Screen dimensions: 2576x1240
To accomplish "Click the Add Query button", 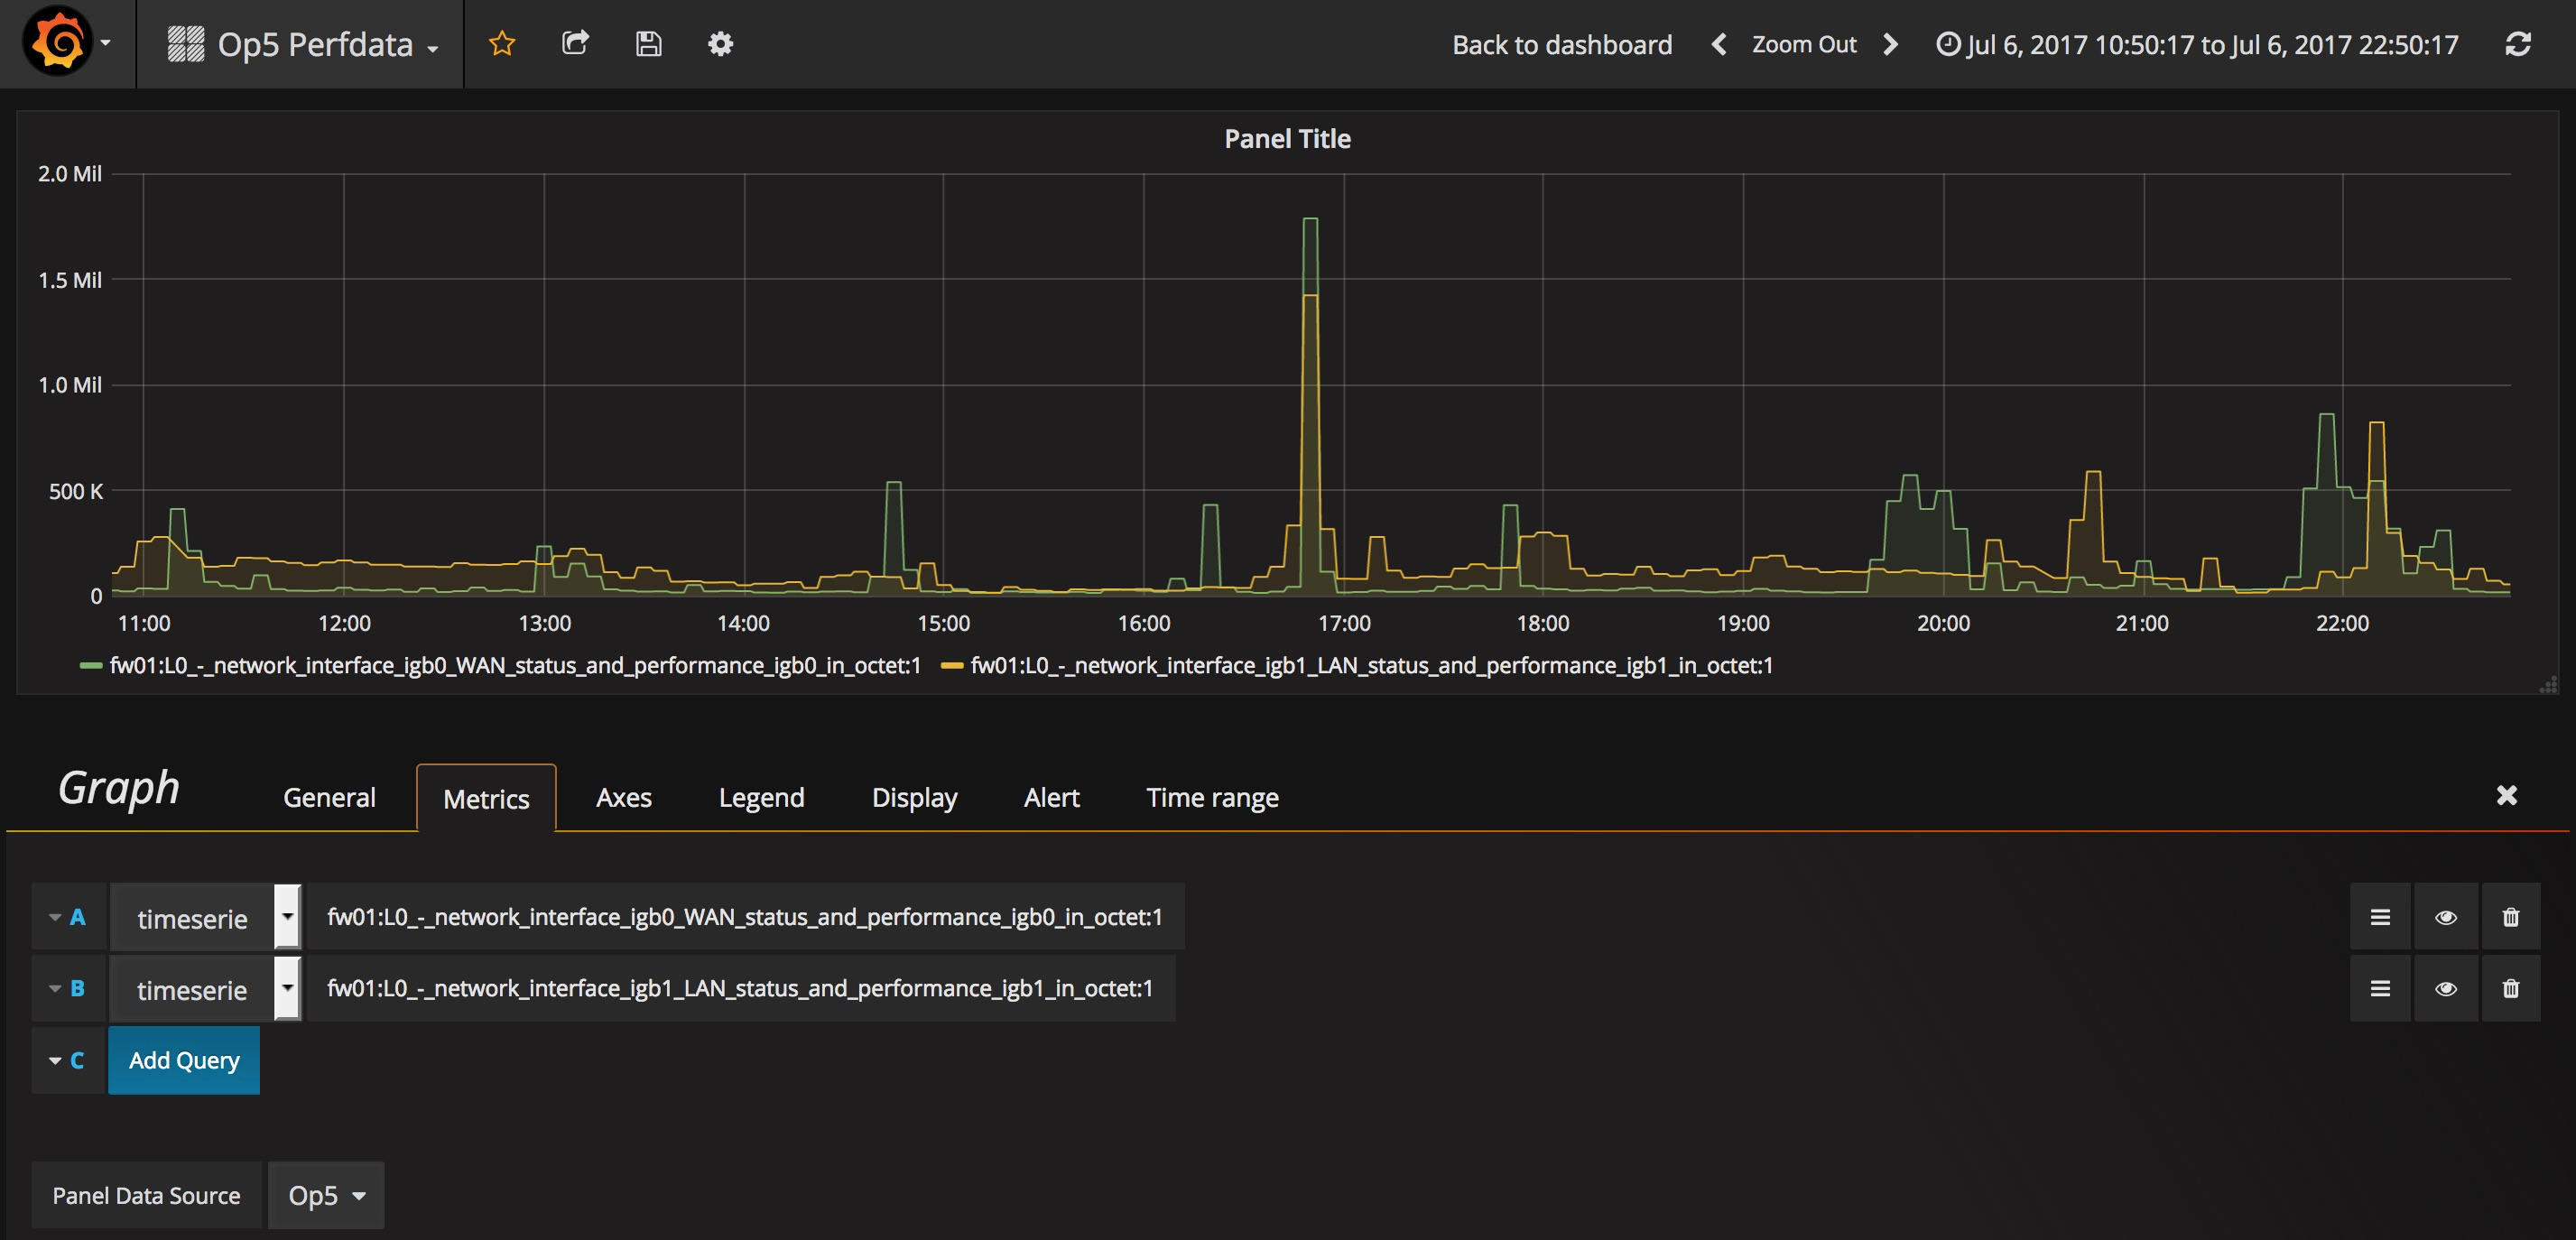I will point(184,1060).
